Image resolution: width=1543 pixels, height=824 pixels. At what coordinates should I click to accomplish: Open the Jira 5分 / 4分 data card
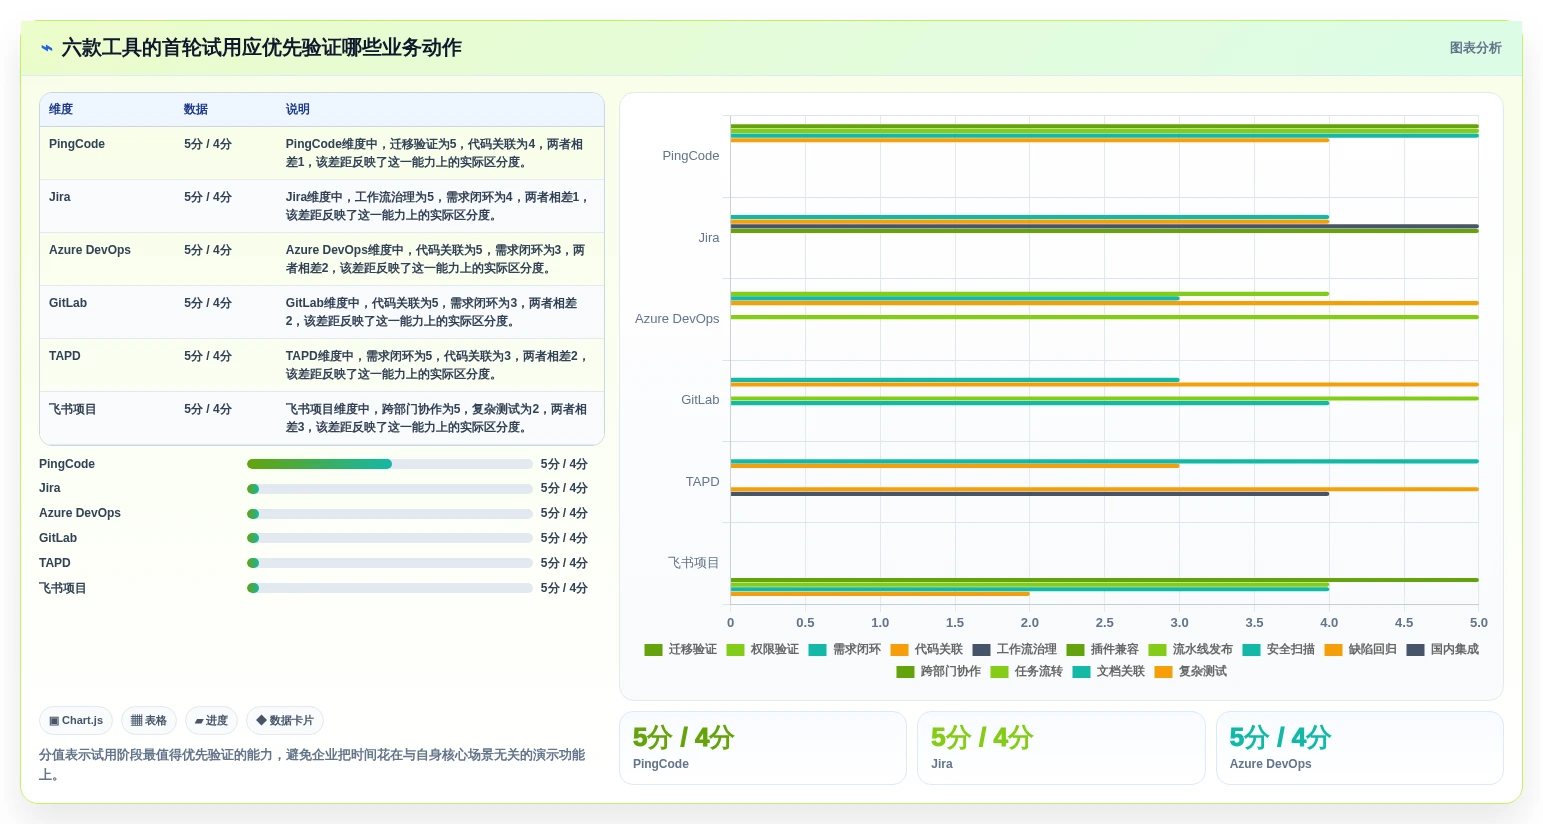[x=1061, y=748]
